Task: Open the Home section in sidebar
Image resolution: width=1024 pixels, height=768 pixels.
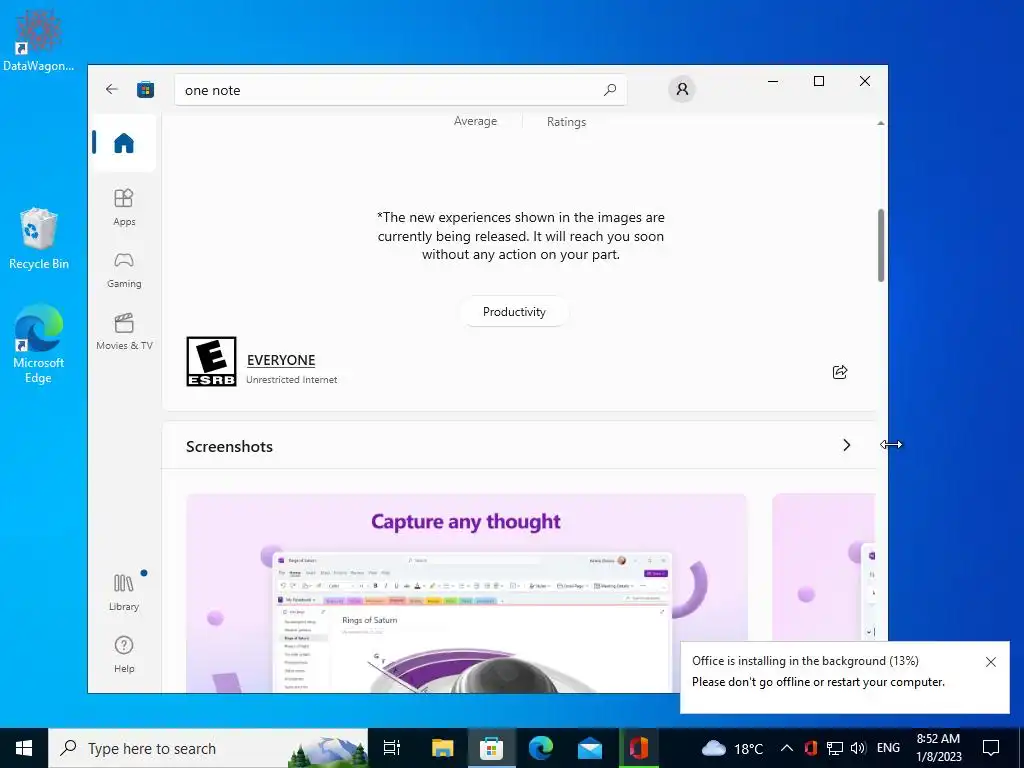Action: tap(123, 143)
